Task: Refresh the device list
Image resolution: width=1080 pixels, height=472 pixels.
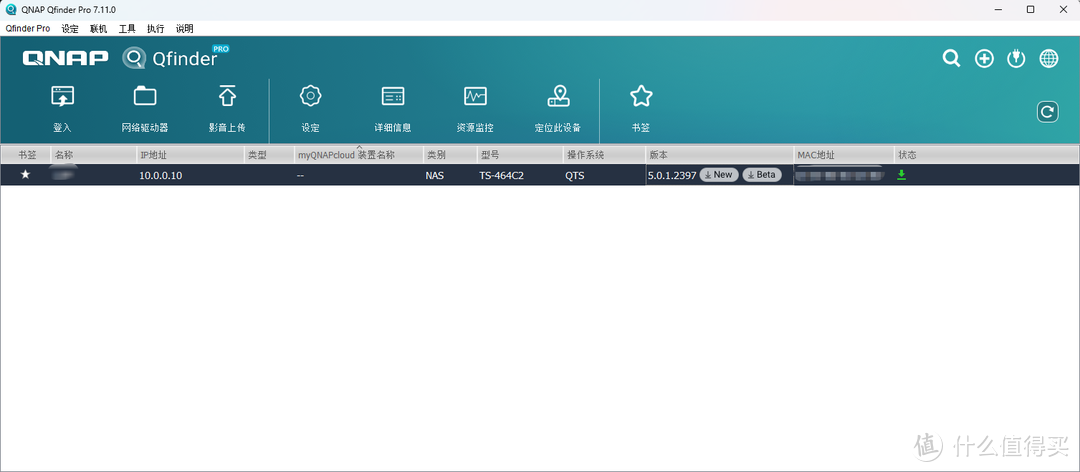Action: coord(1048,112)
